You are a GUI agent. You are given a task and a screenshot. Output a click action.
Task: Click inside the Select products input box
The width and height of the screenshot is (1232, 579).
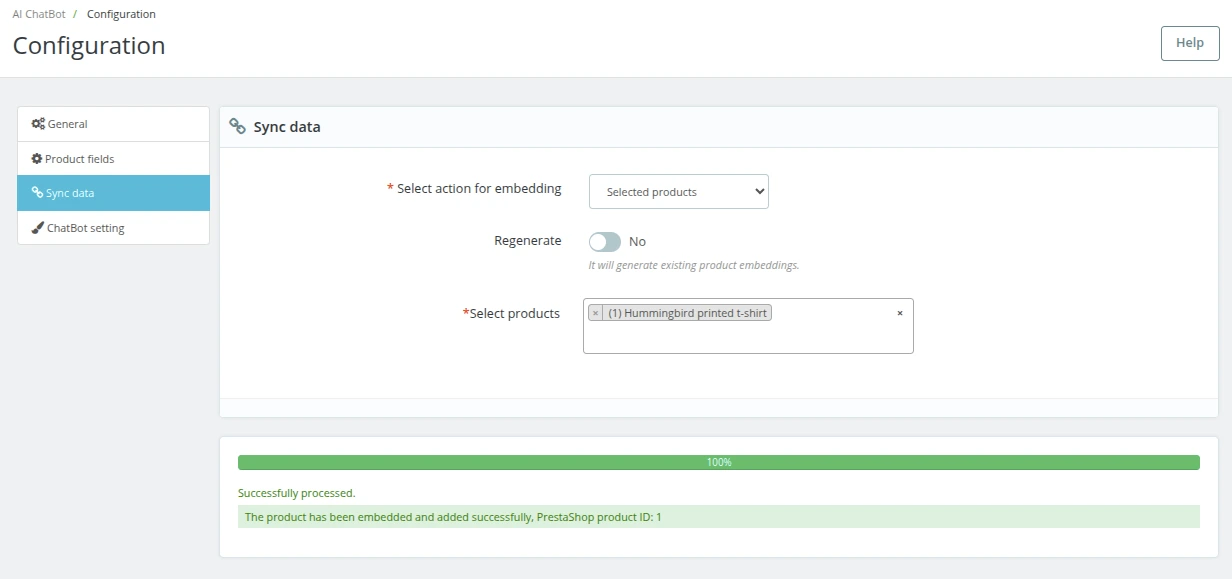[748, 338]
